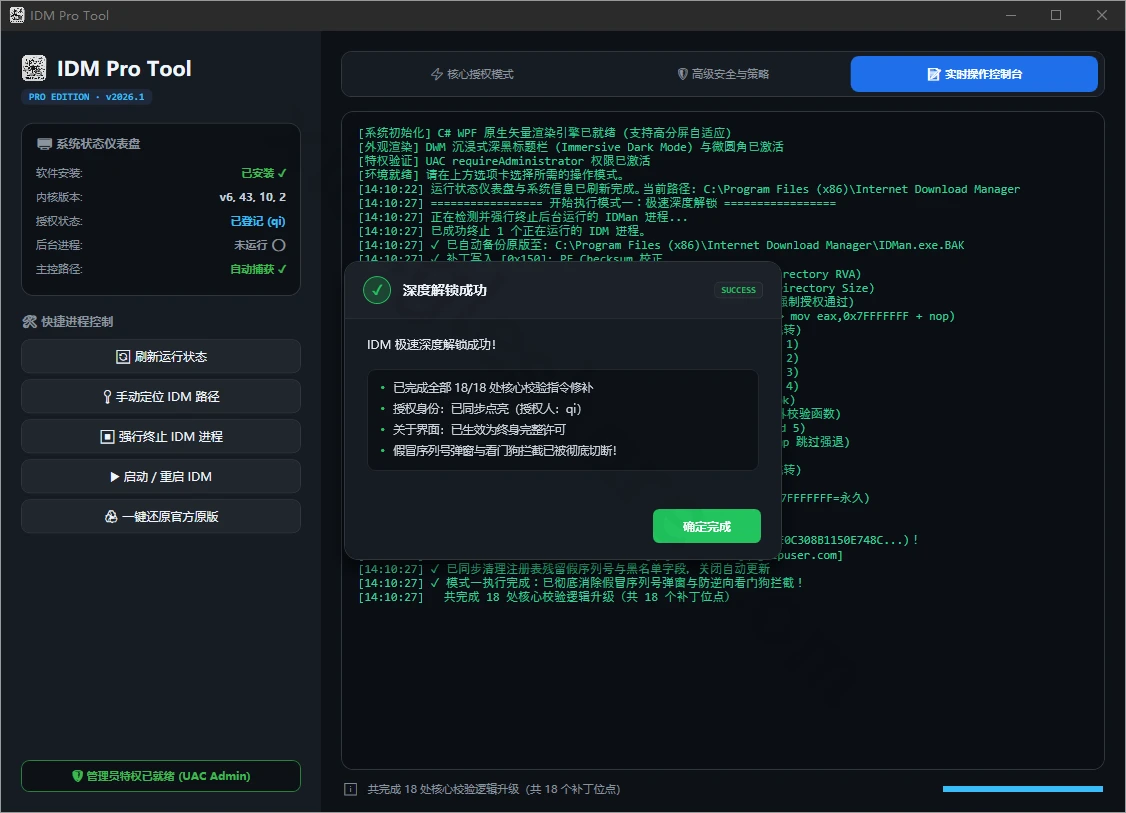Screen dimensions: 1126x813
Task: Click the log line starting with [外观渲染]
Action: pos(571,147)
